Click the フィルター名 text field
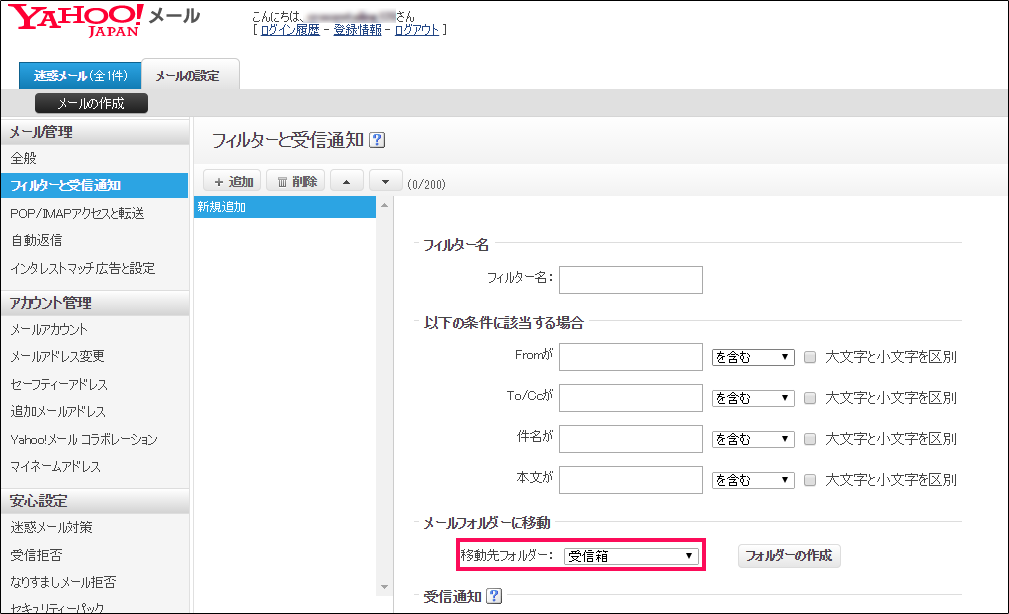This screenshot has height=614, width=1009. point(631,279)
